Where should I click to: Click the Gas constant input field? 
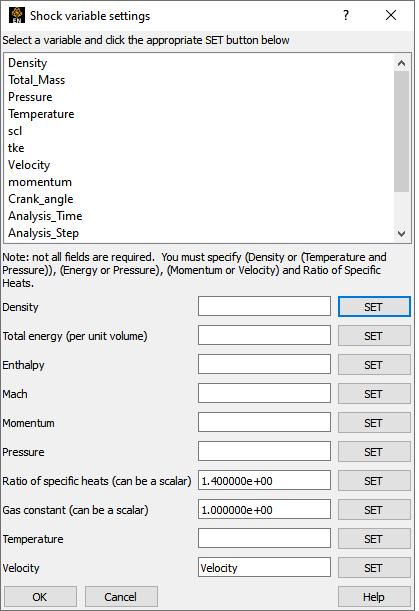[264, 510]
